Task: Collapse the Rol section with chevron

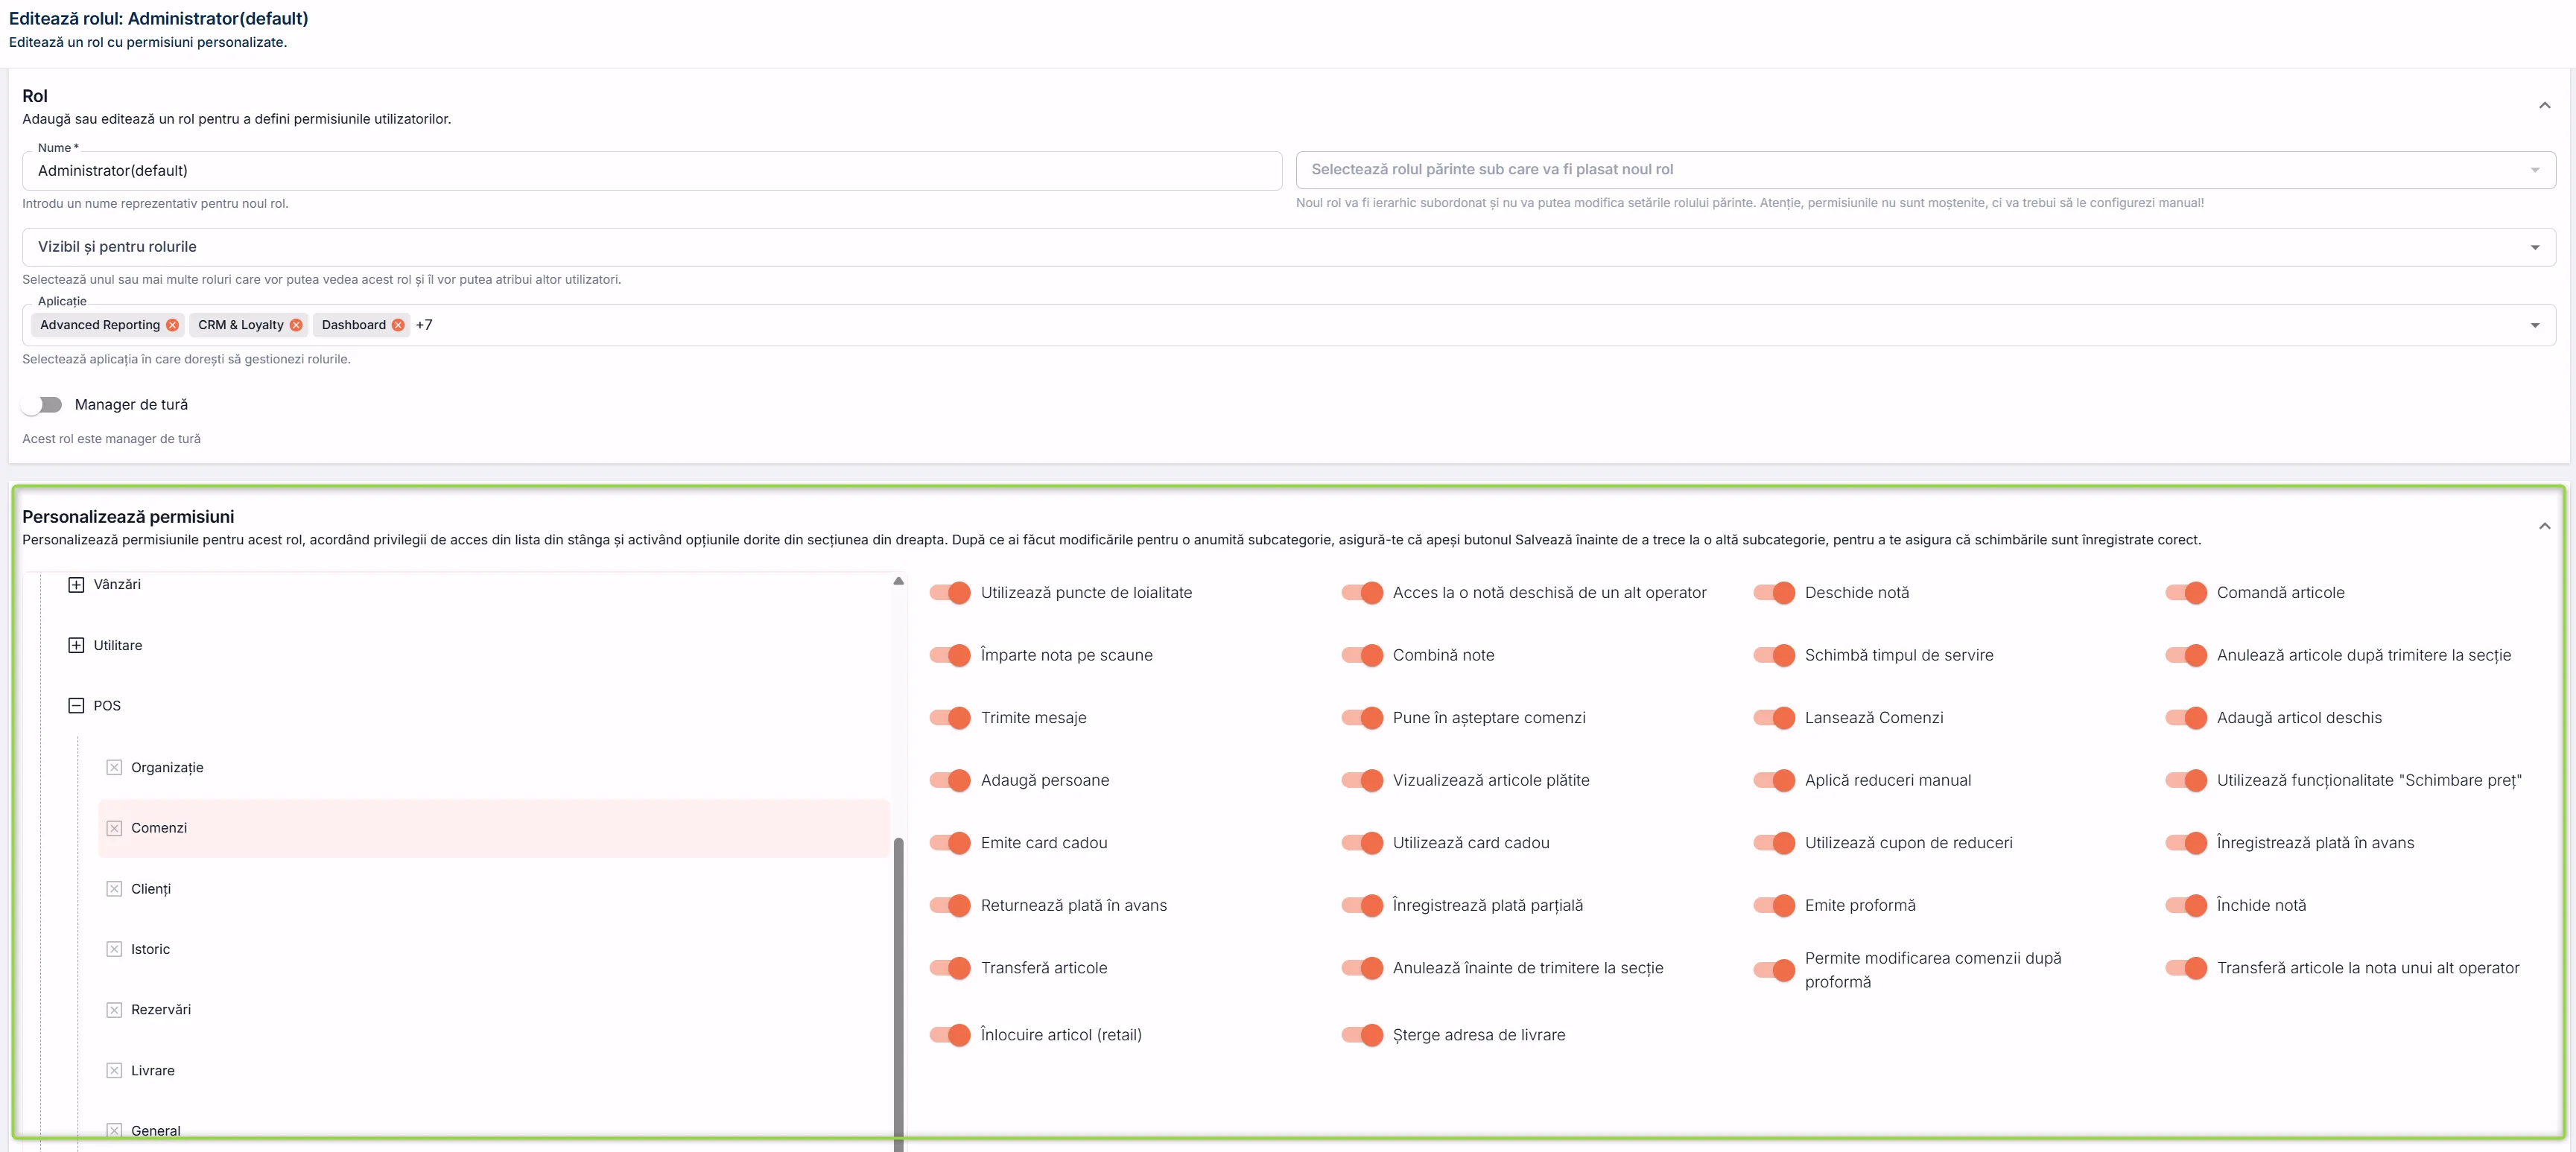Action: pos(2544,105)
